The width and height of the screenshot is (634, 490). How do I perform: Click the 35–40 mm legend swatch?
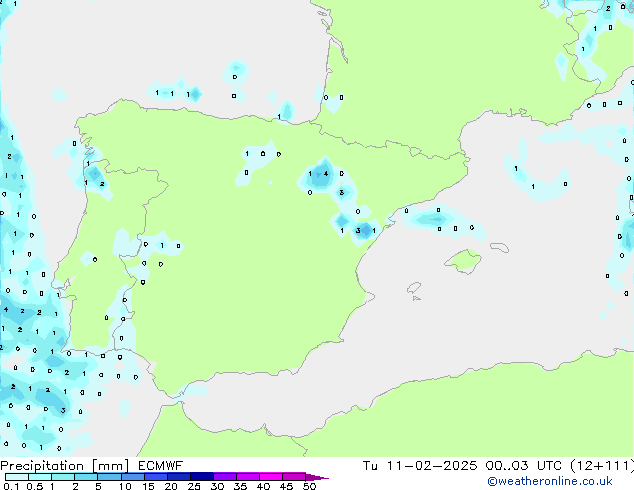coord(248,477)
